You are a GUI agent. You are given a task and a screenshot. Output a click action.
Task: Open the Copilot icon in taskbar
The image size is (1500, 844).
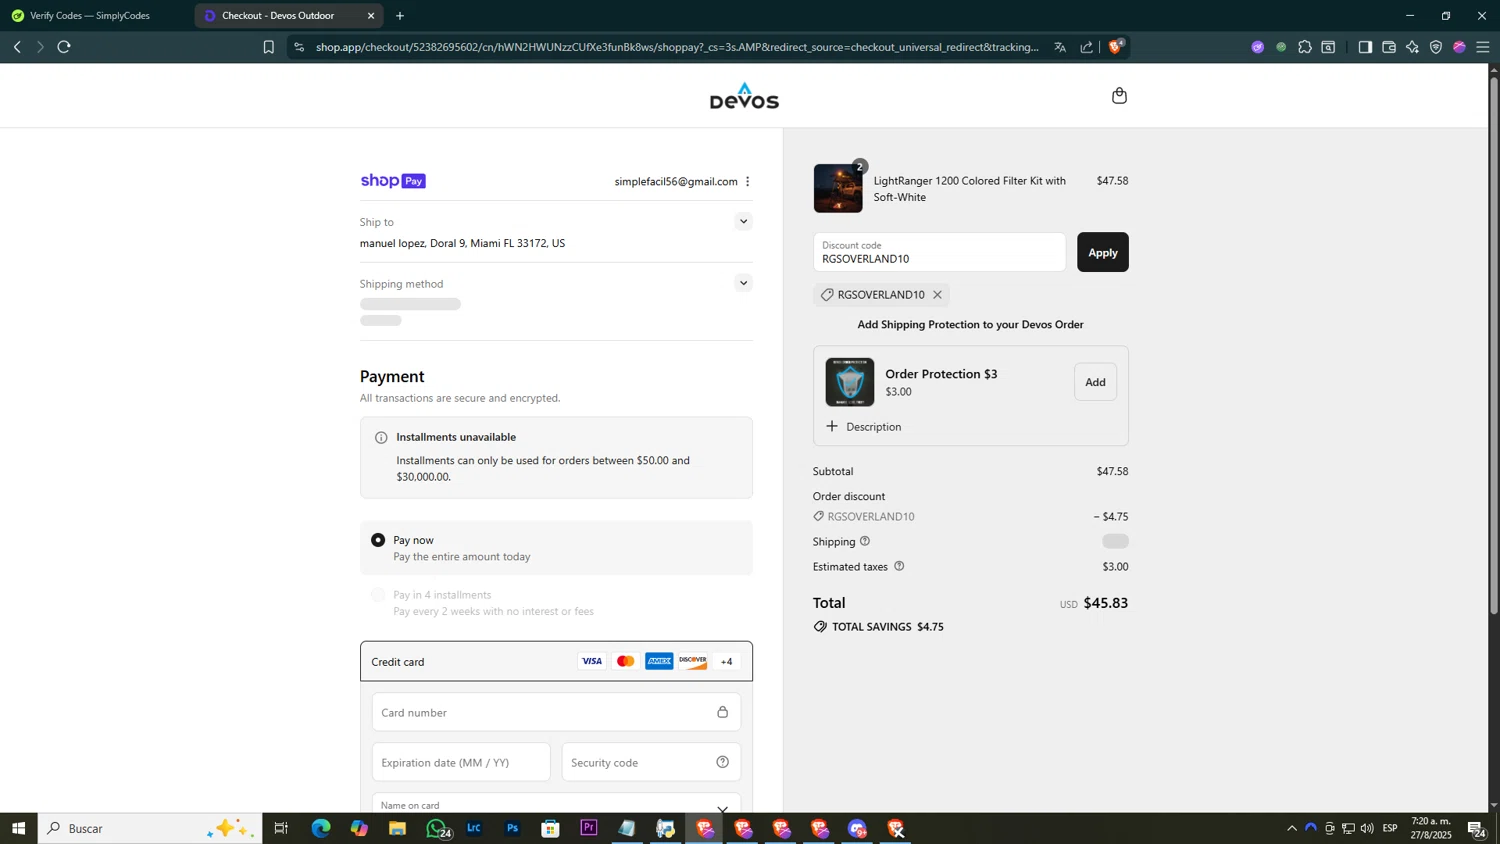(x=359, y=828)
